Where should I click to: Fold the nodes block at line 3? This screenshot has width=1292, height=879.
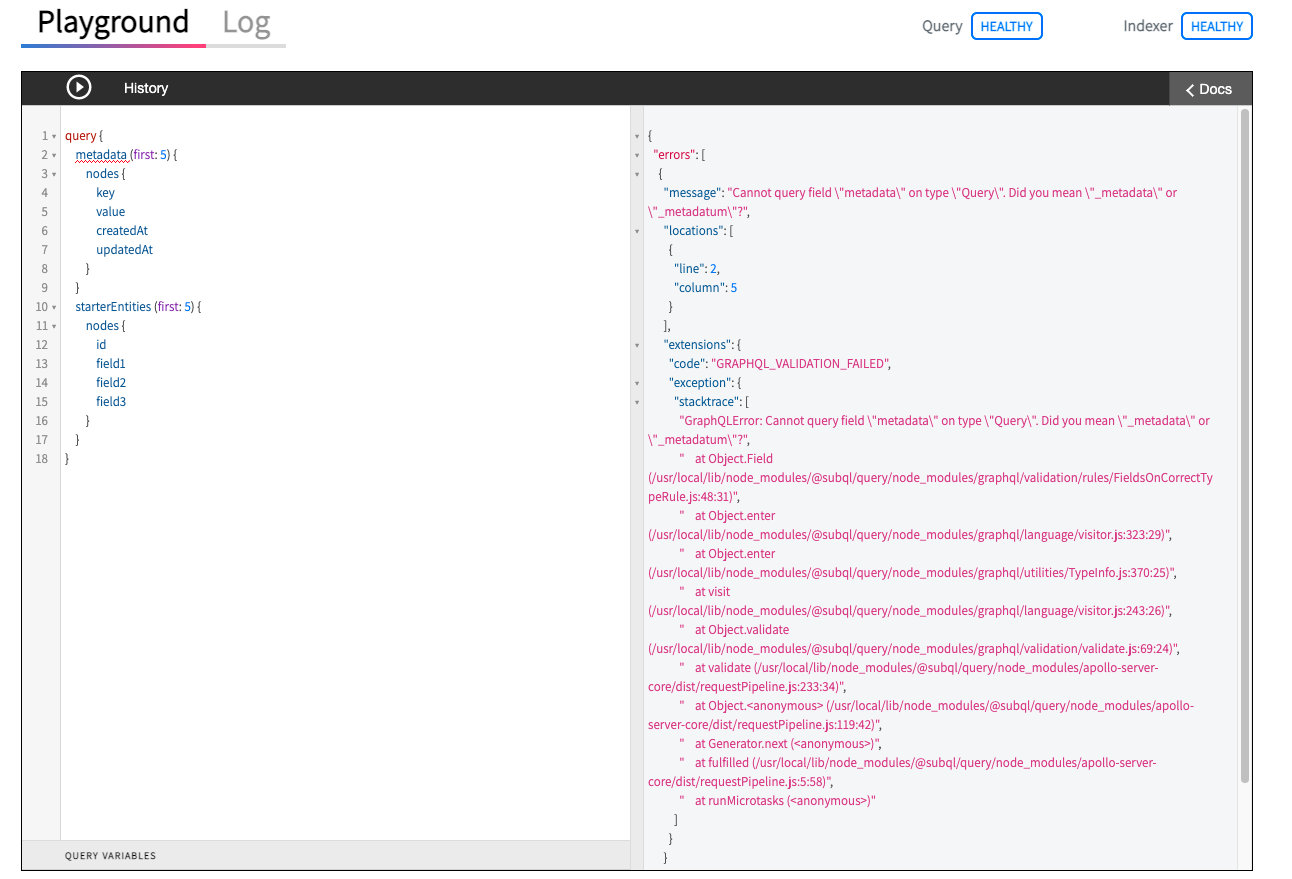[54, 174]
